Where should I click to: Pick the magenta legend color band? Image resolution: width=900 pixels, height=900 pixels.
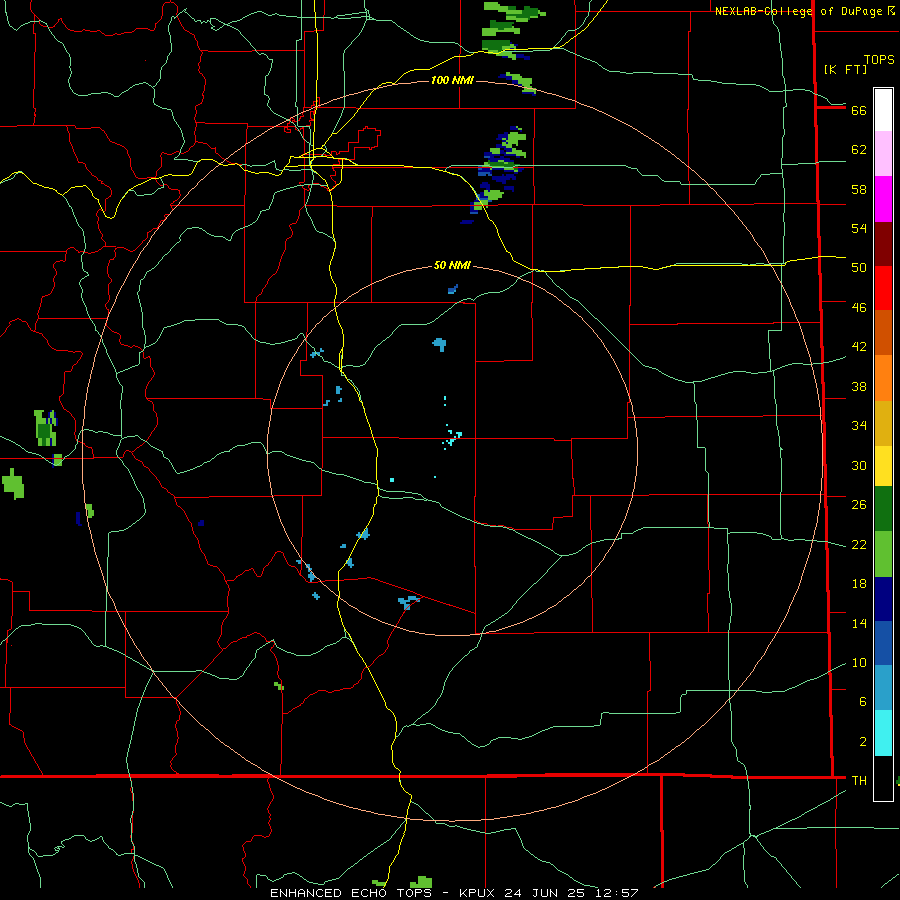883,199
